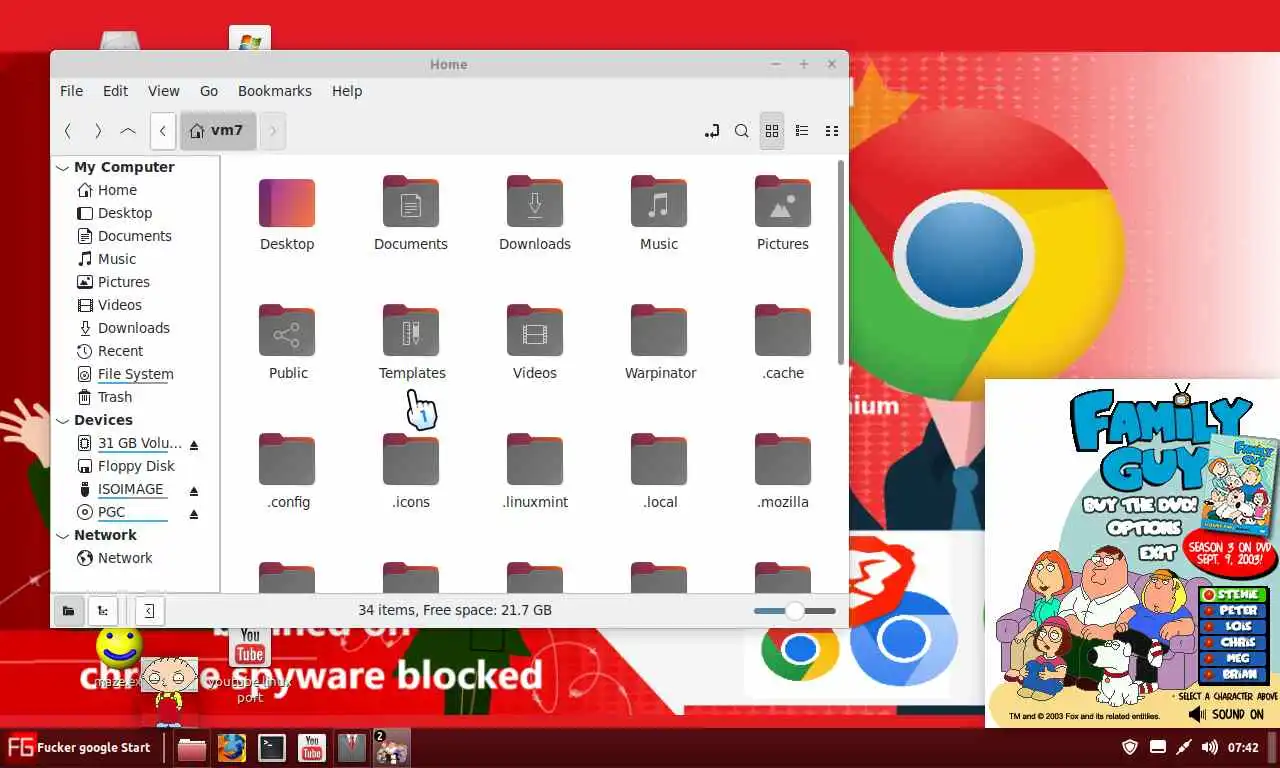Click the vm7 path button
Viewport: 1280px width, 768px height.
218,131
